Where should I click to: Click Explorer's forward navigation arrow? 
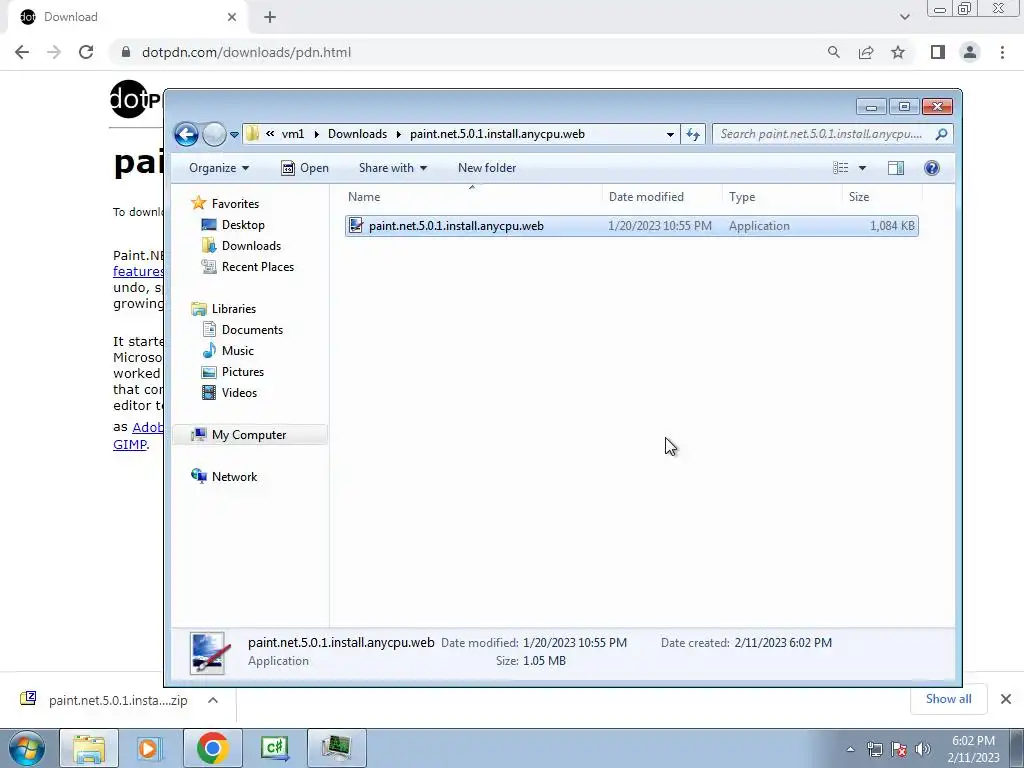point(214,135)
